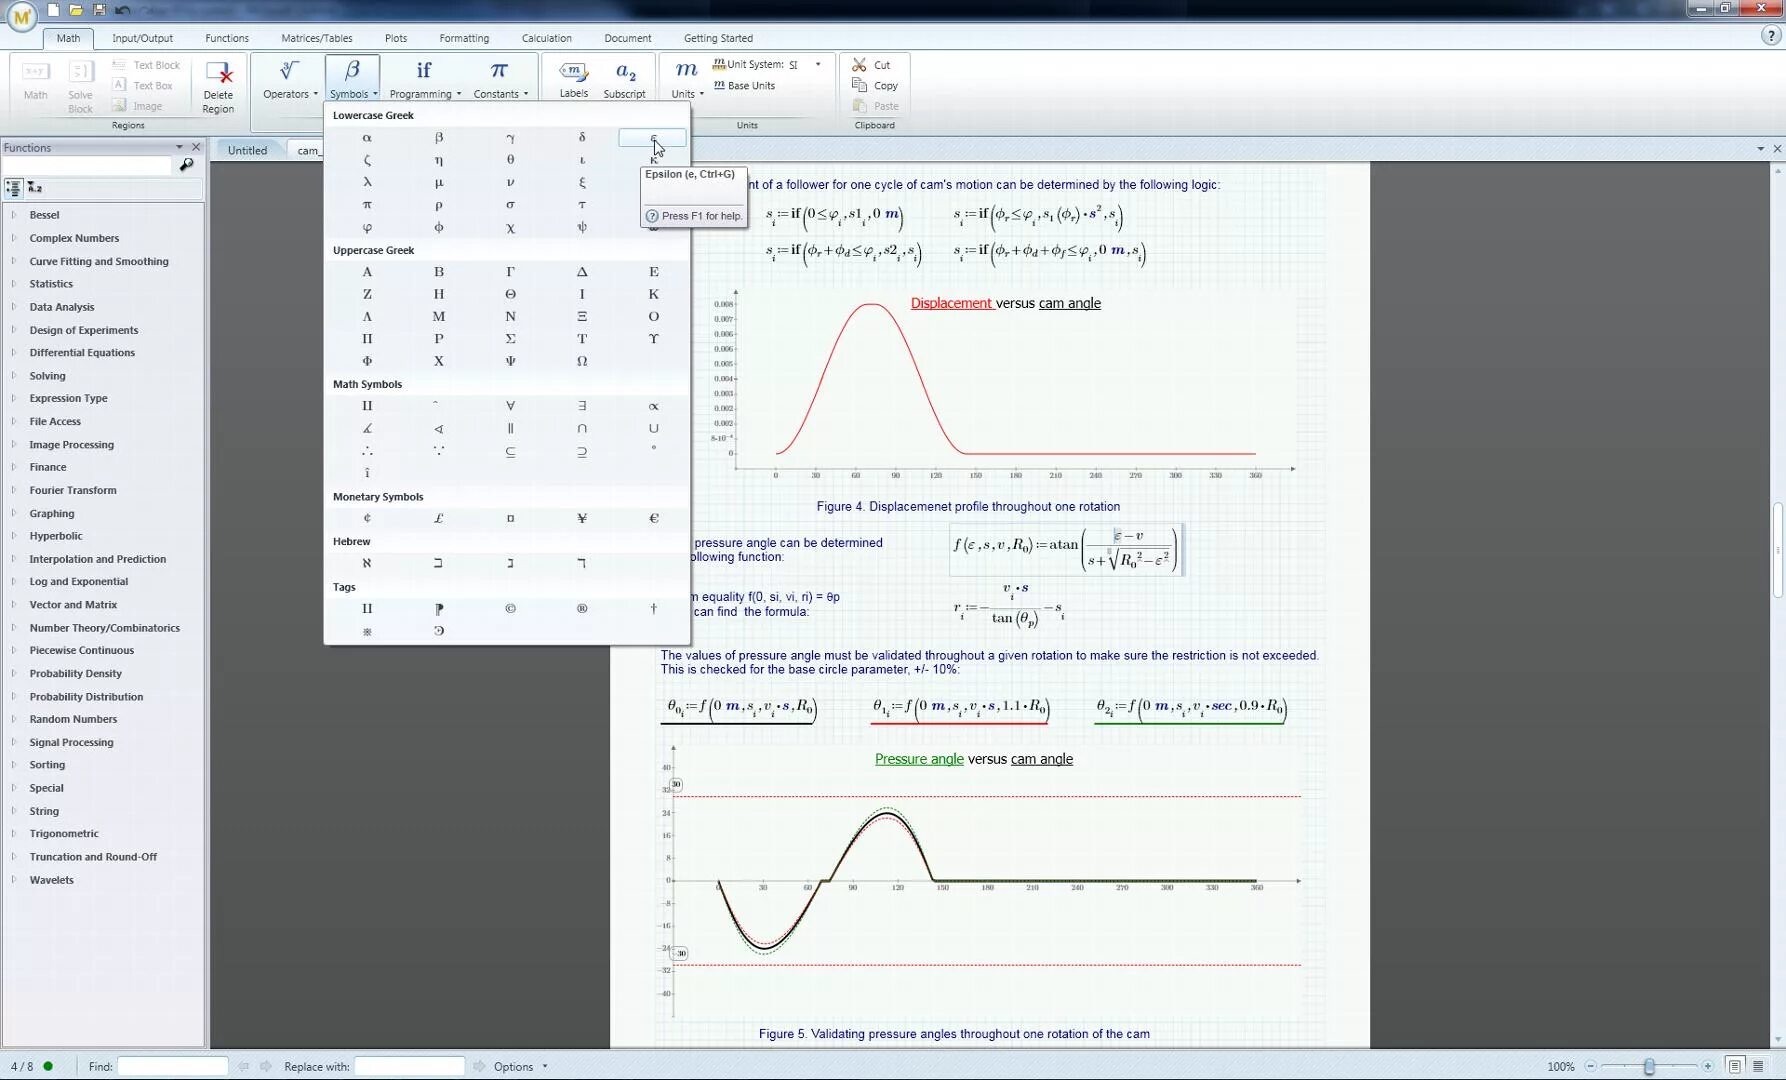The image size is (1786, 1080).
Task: Open the Programming if menu
Action: tap(424, 79)
